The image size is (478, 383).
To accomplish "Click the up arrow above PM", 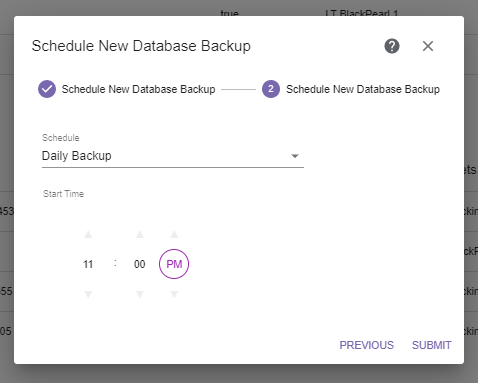I will click(174, 234).
